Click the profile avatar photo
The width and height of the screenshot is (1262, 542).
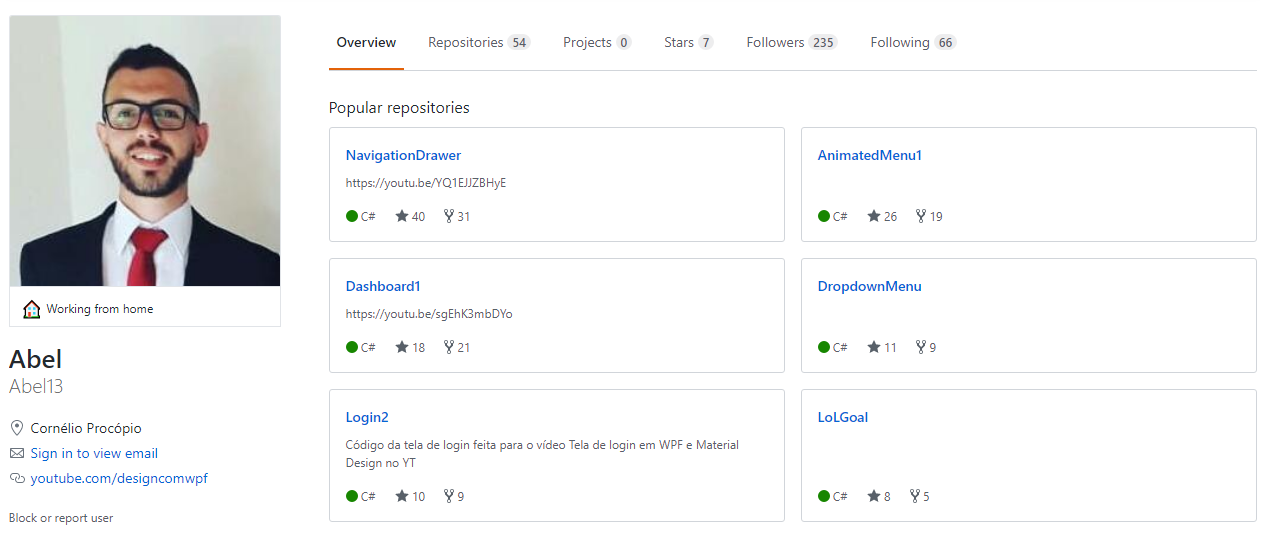145,150
